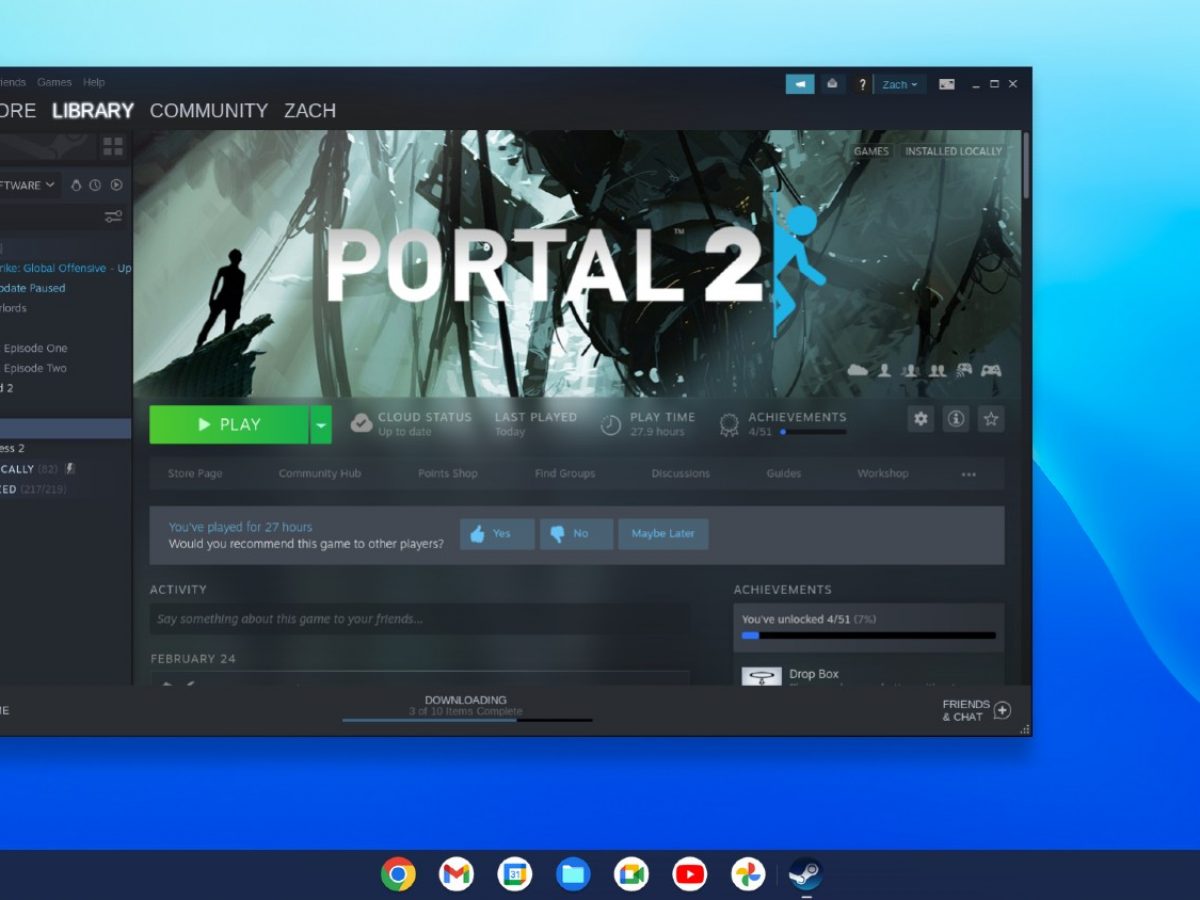Viewport: 1200px width, 900px height.
Task: Add Portal 2 to favorites star
Action: click(991, 419)
